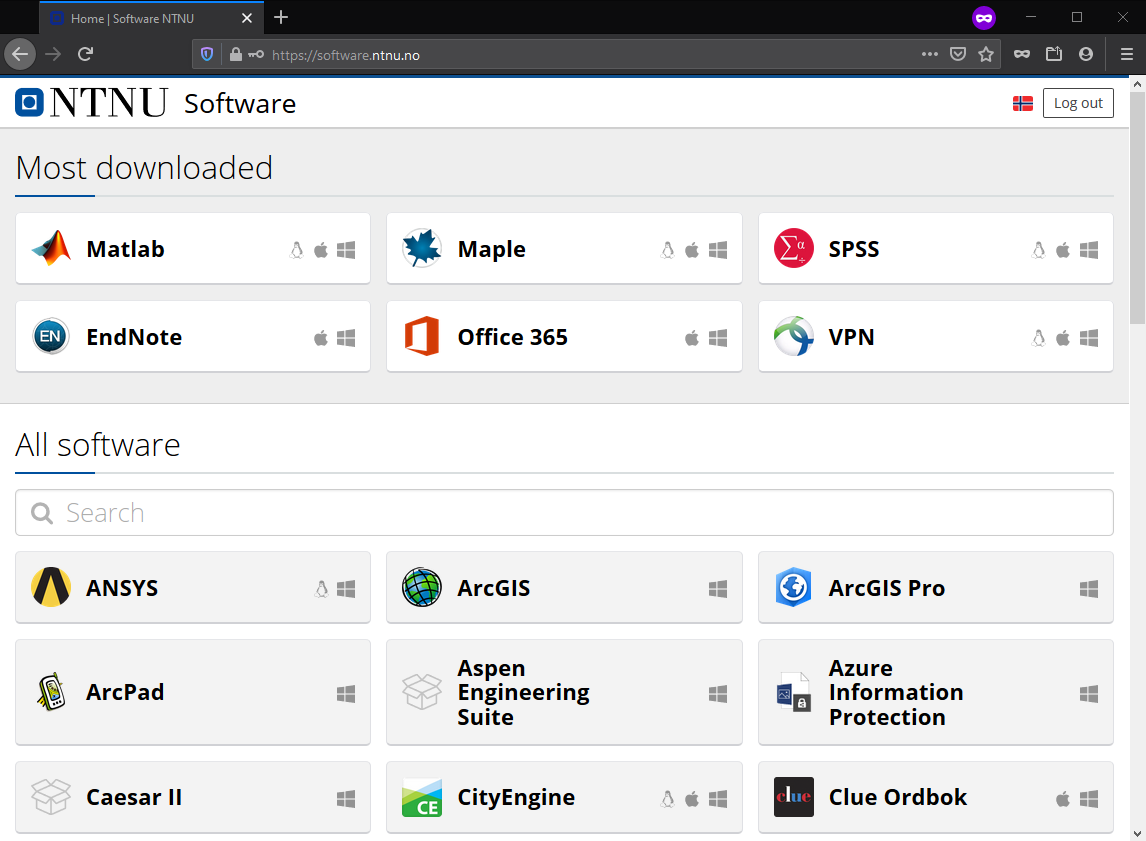Click the Windows icon on ArcGIS Pro card
Image resolution: width=1146 pixels, height=841 pixels.
click(1089, 589)
